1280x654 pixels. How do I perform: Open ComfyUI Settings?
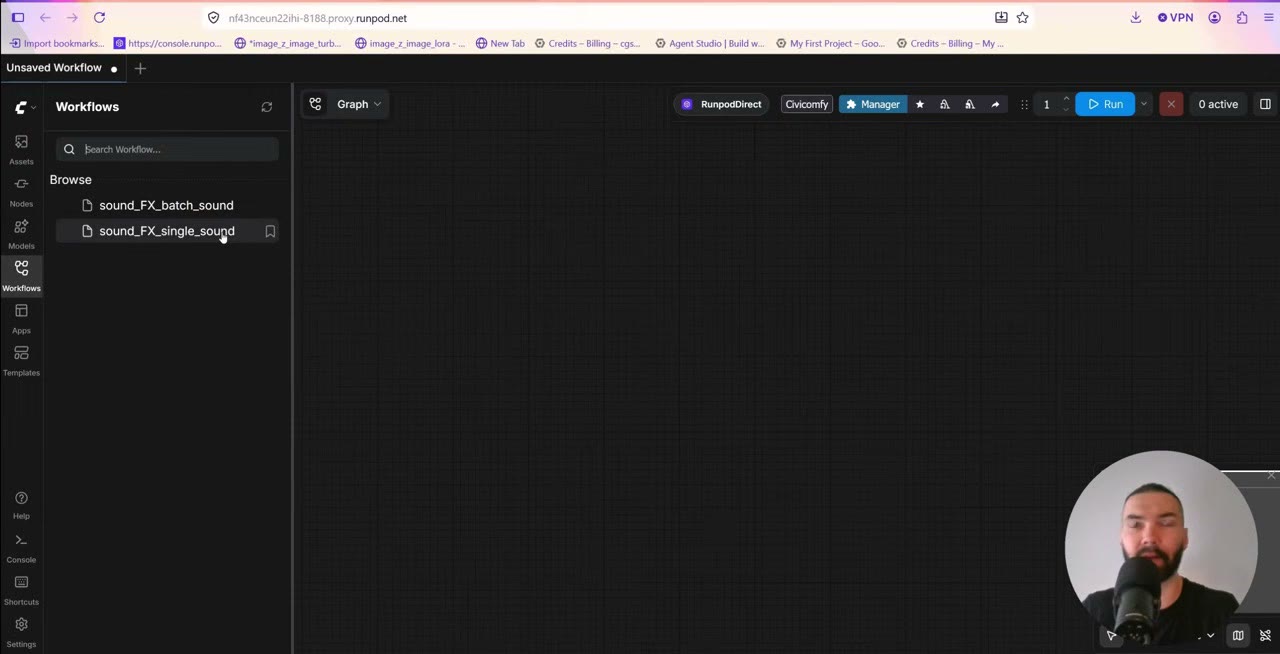(x=21, y=631)
